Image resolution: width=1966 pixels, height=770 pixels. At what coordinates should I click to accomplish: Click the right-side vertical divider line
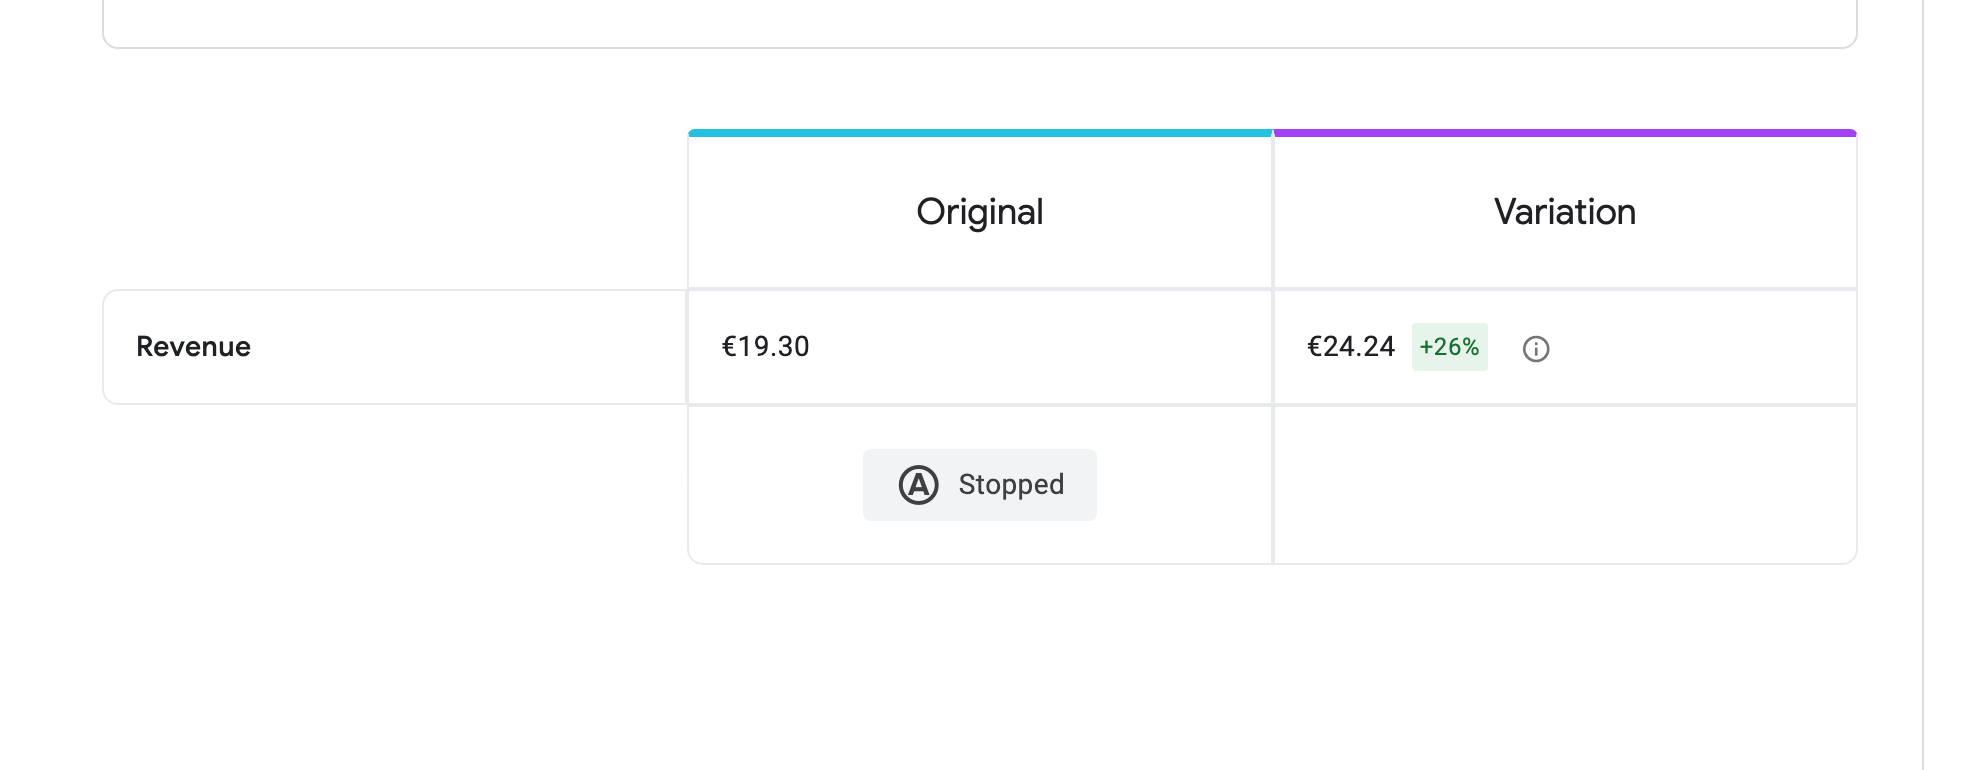(x=1922, y=400)
